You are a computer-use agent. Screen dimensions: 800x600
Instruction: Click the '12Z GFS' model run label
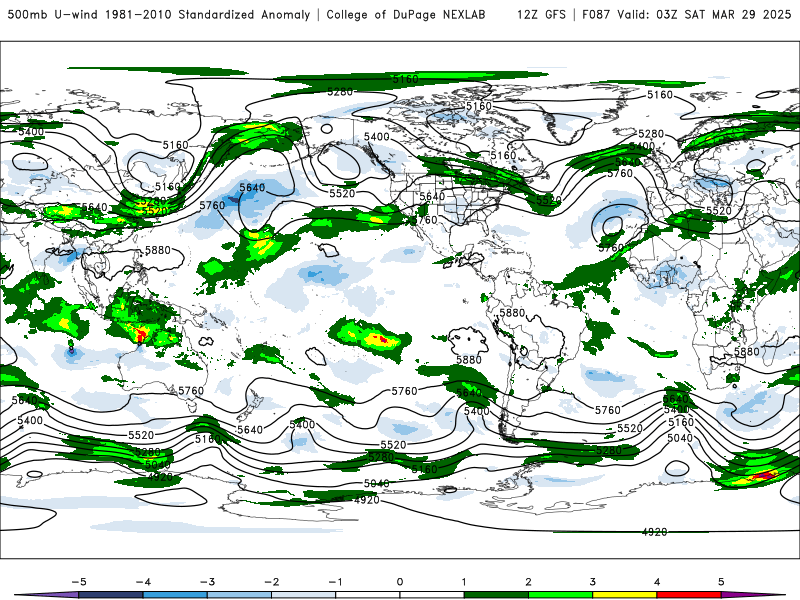541,14
